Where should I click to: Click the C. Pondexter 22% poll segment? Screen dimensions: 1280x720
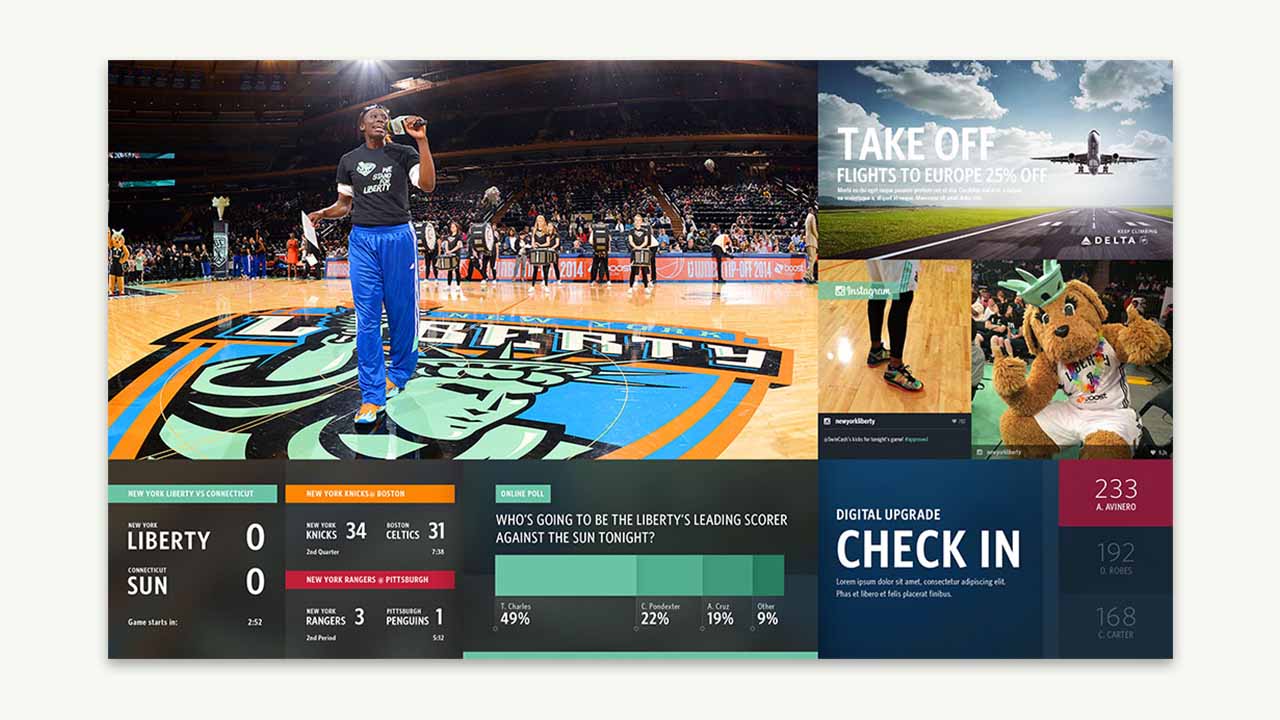click(669, 576)
